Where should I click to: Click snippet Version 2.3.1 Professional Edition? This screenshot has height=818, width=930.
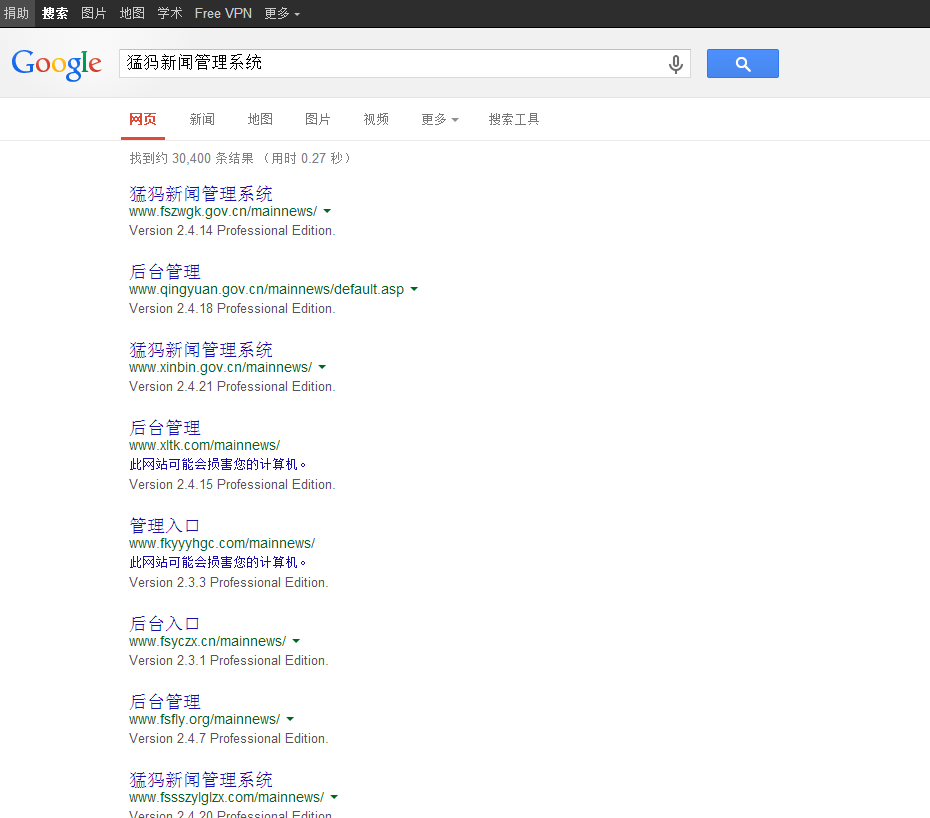228,660
